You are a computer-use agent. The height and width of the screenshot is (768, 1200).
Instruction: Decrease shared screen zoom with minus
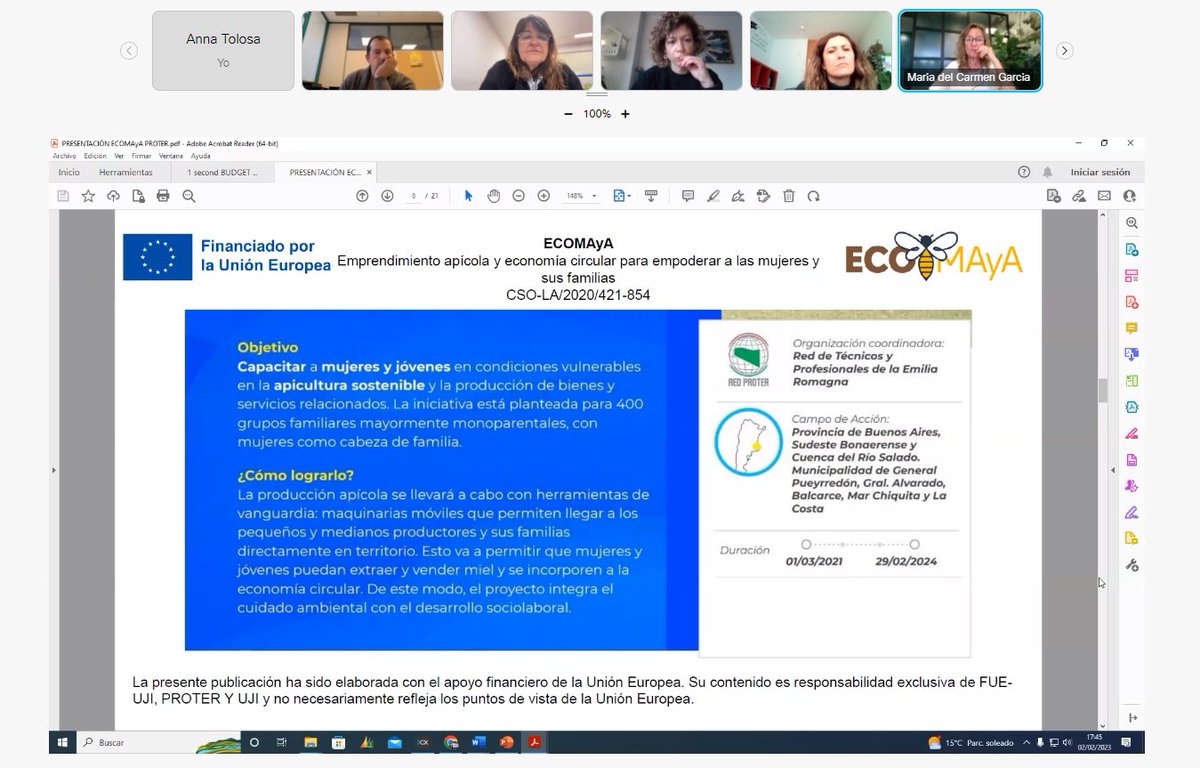568,114
